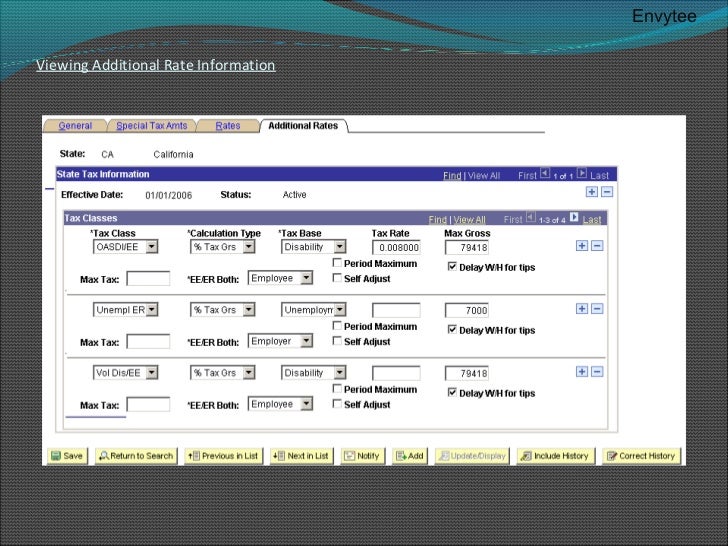Click the Add button
The width and height of the screenshot is (728, 546).
[410, 456]
